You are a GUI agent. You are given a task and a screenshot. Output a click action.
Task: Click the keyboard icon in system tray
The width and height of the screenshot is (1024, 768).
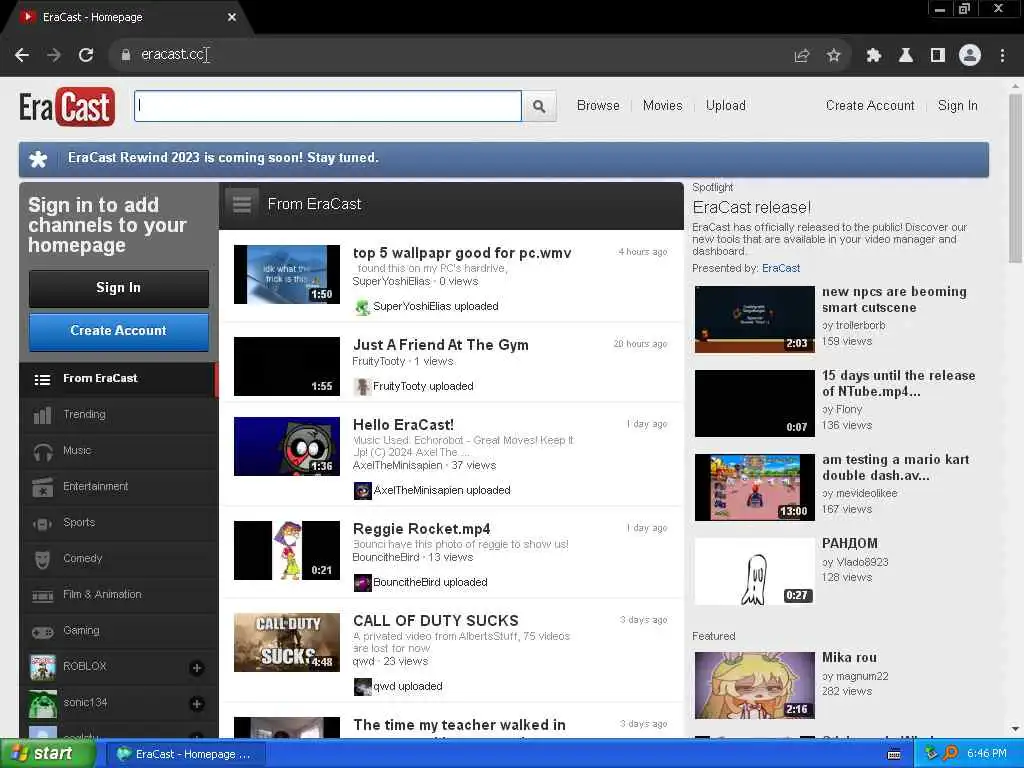(x=894, y=755)
